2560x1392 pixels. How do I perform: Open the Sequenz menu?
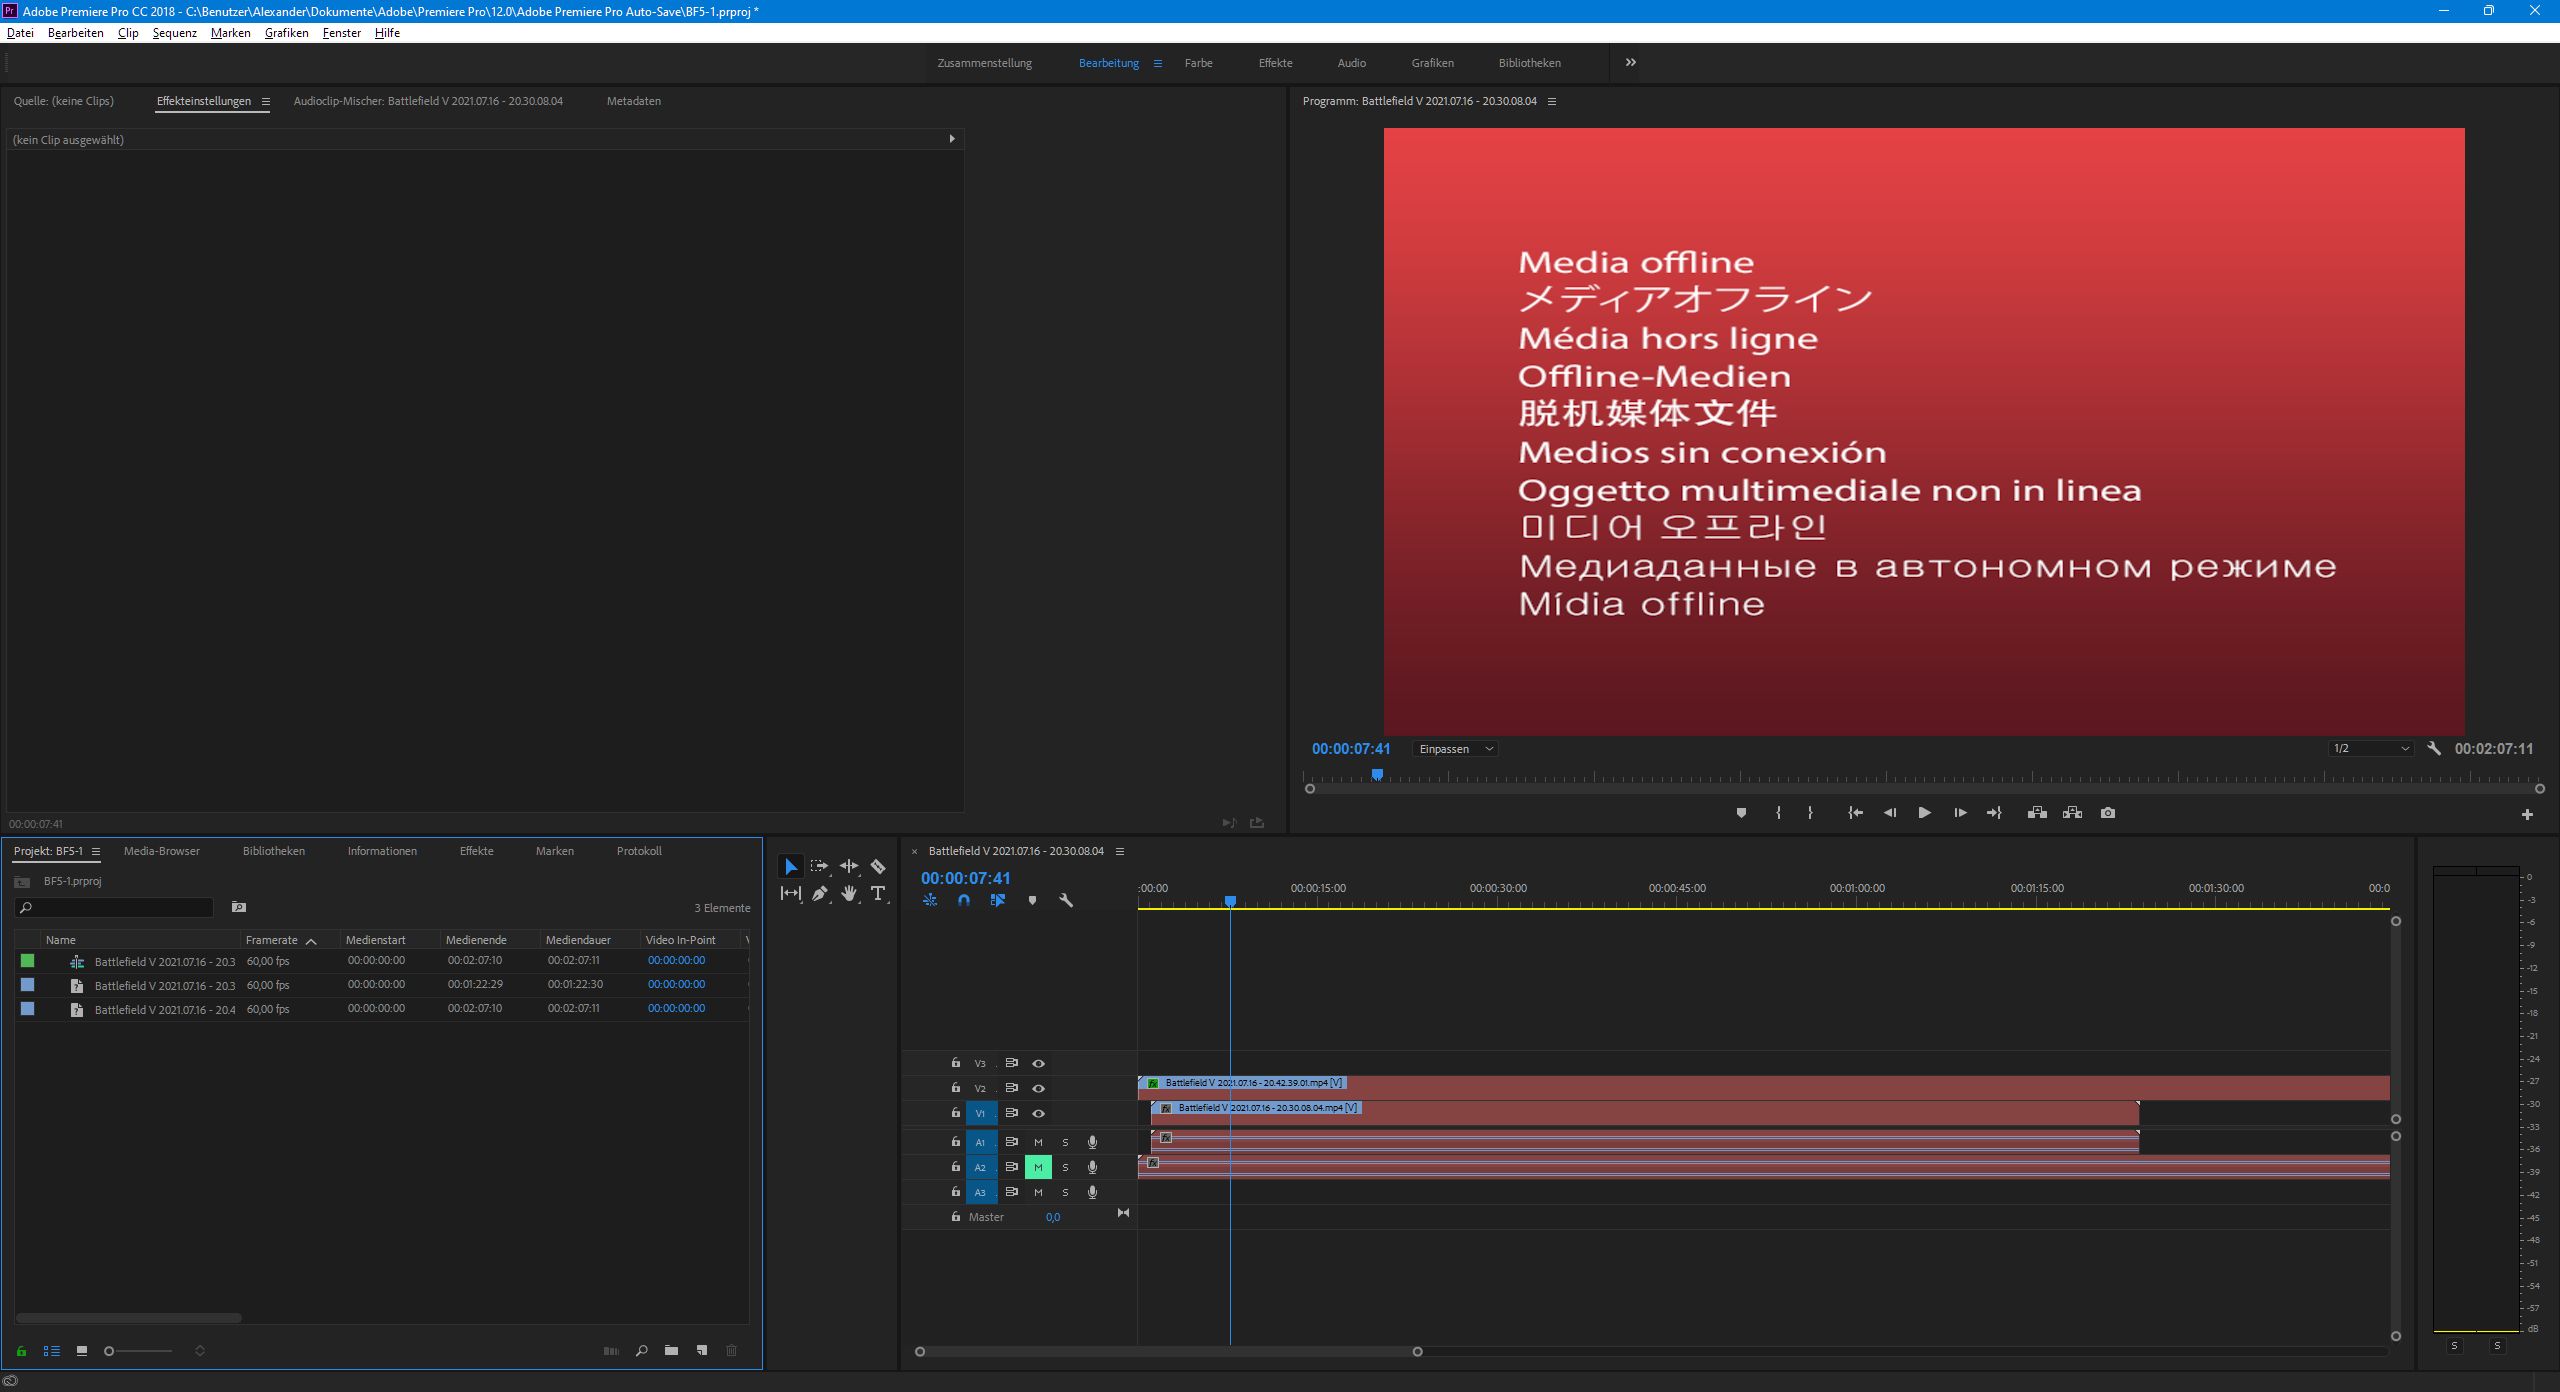(x=173, y=33)
